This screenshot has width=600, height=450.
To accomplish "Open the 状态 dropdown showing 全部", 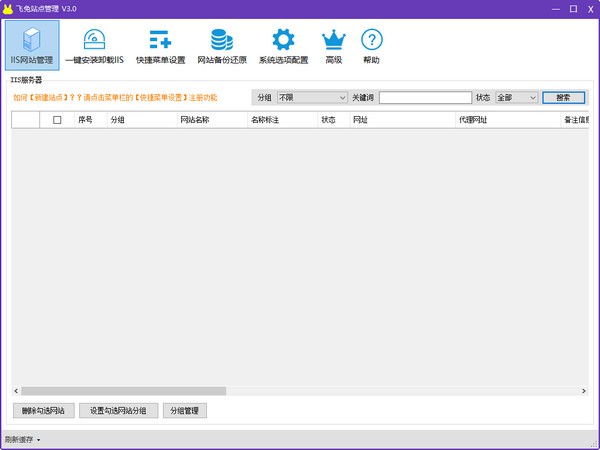I will tap(517, 98).
